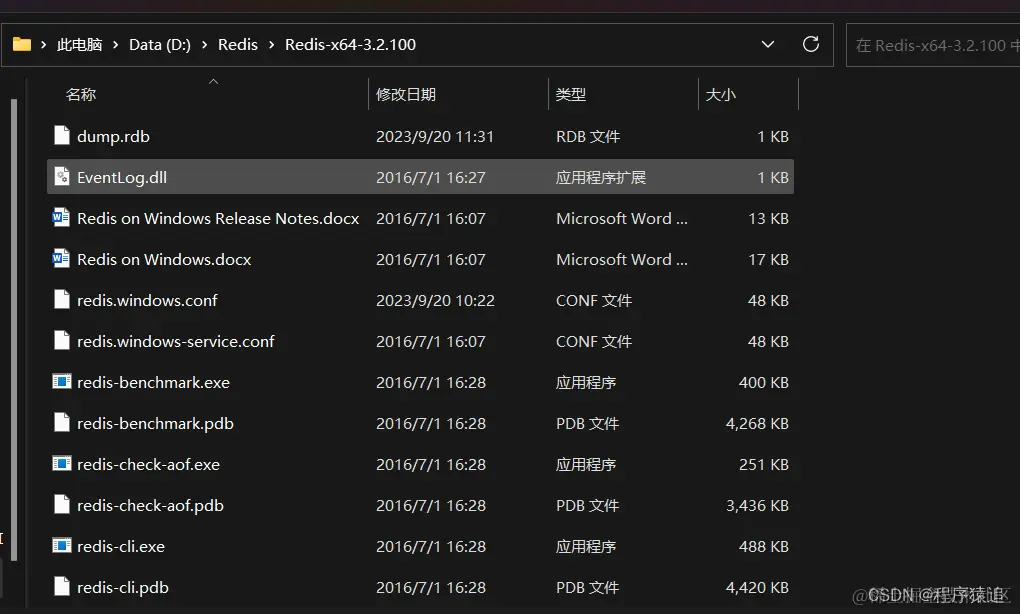Click the redis-check-aof.pdb file icon
The image size is (1020, 614).
(x=62, y=505)
